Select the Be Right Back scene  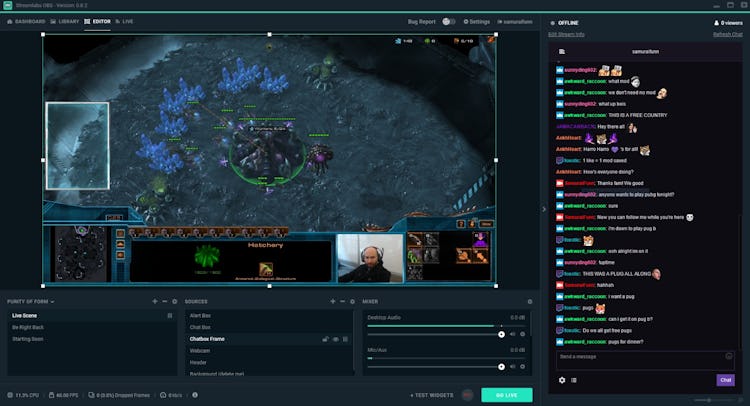pos(91,328)
